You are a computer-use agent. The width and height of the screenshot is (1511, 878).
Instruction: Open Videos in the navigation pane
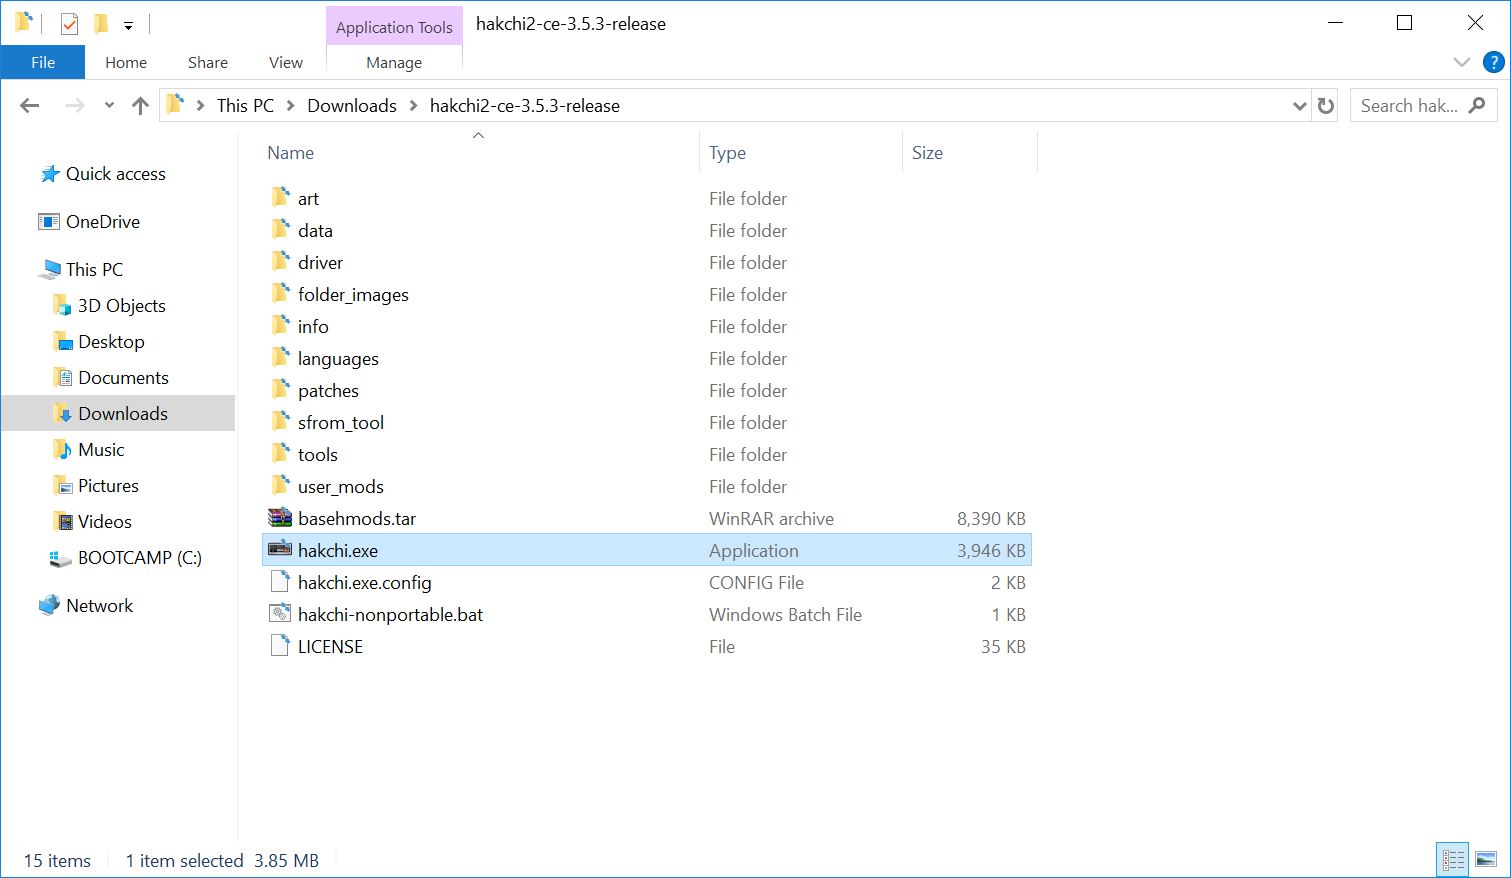[104, 522]
